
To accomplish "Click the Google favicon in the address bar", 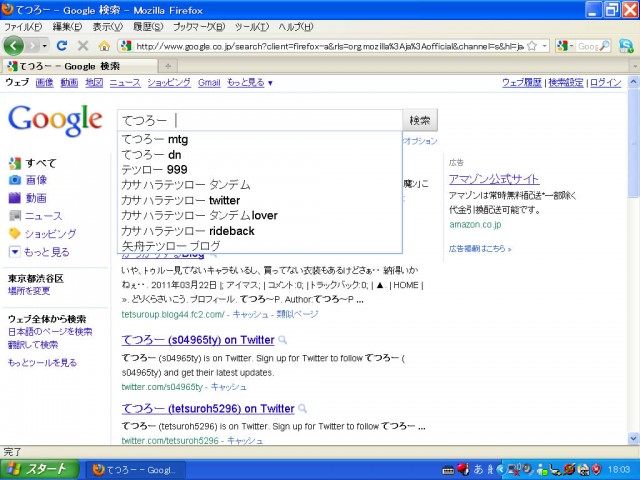I will 126,46.
